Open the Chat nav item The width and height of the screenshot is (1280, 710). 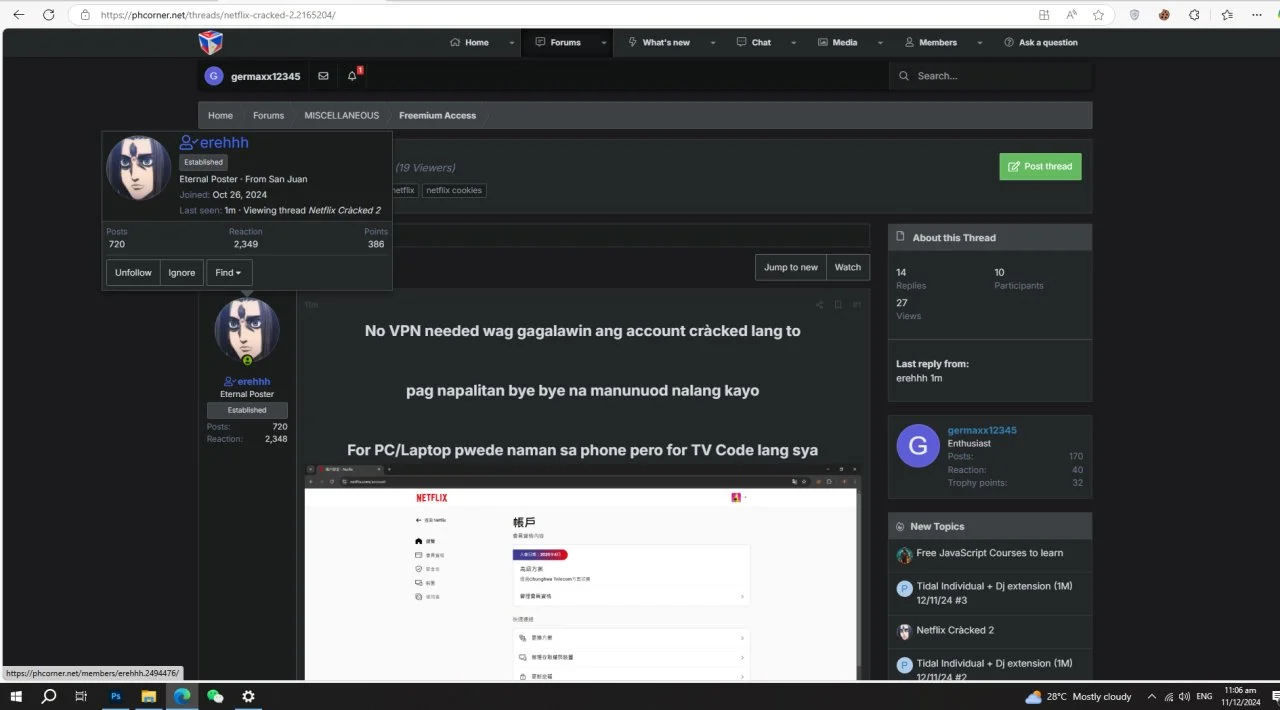pos(754,43)
